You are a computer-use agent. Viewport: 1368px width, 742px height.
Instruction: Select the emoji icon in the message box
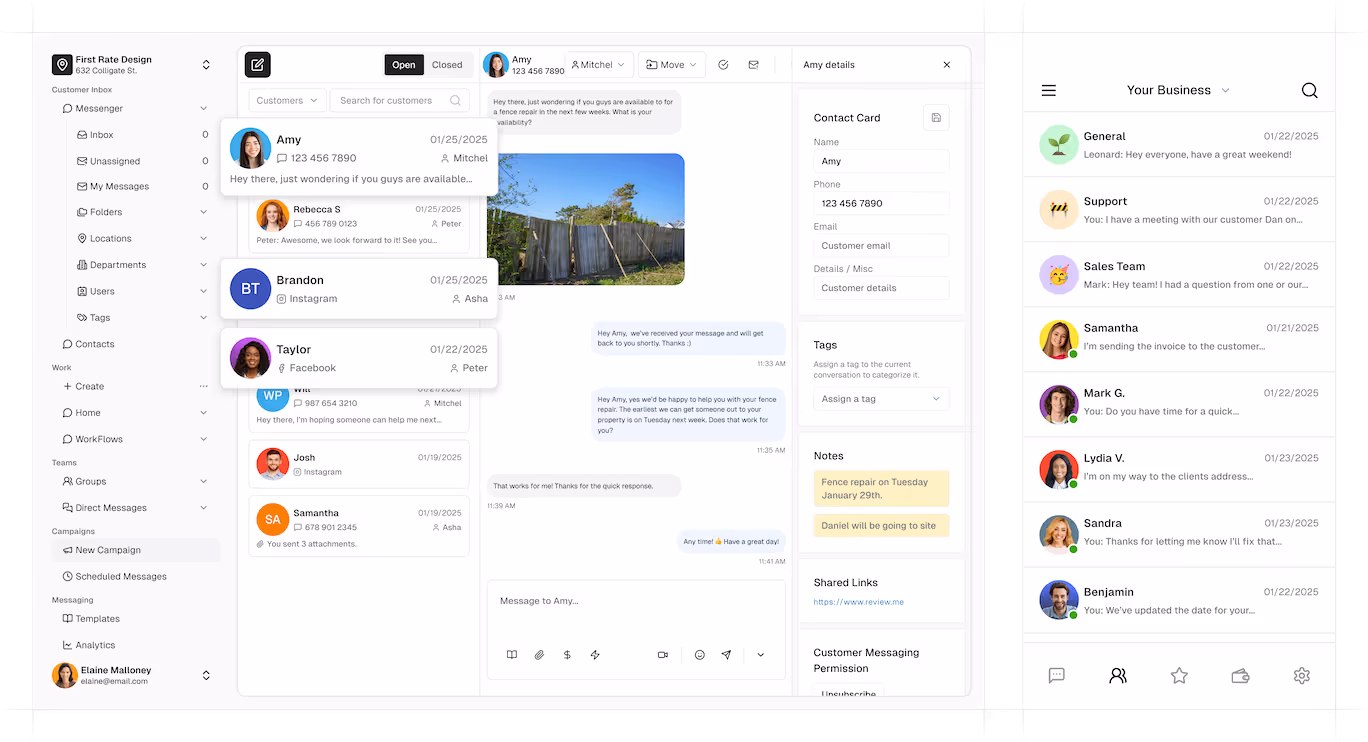699,654
